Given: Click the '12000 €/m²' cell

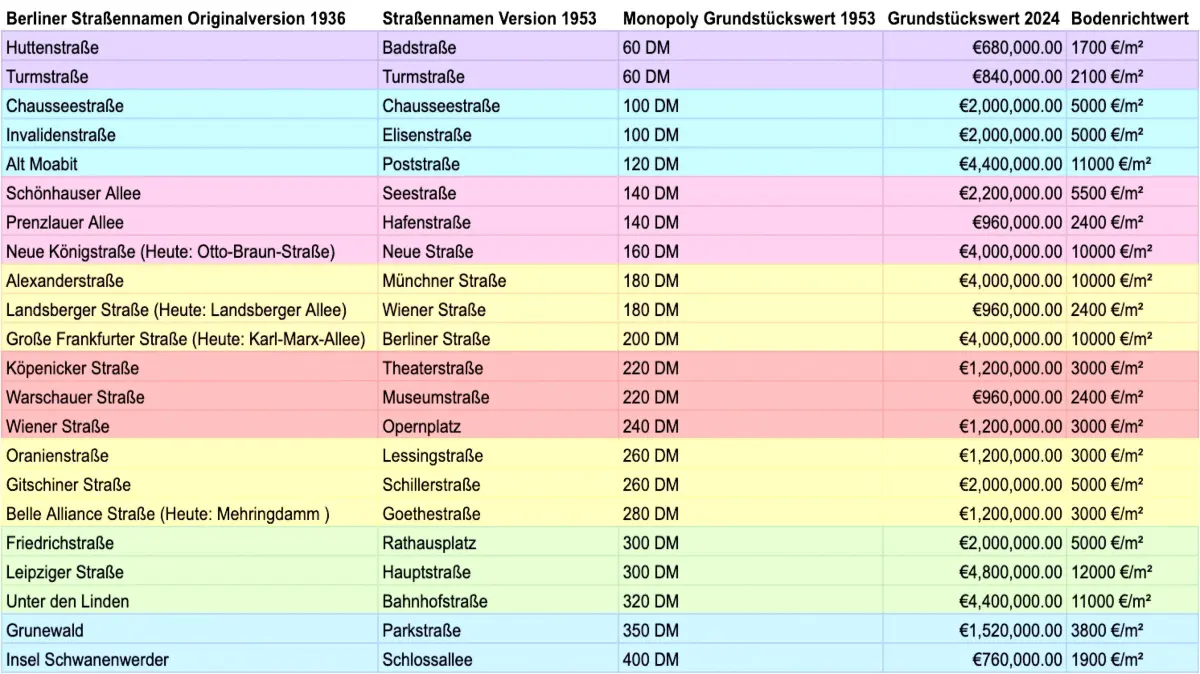Looking at the screenshot, I should click(1111, 572).
